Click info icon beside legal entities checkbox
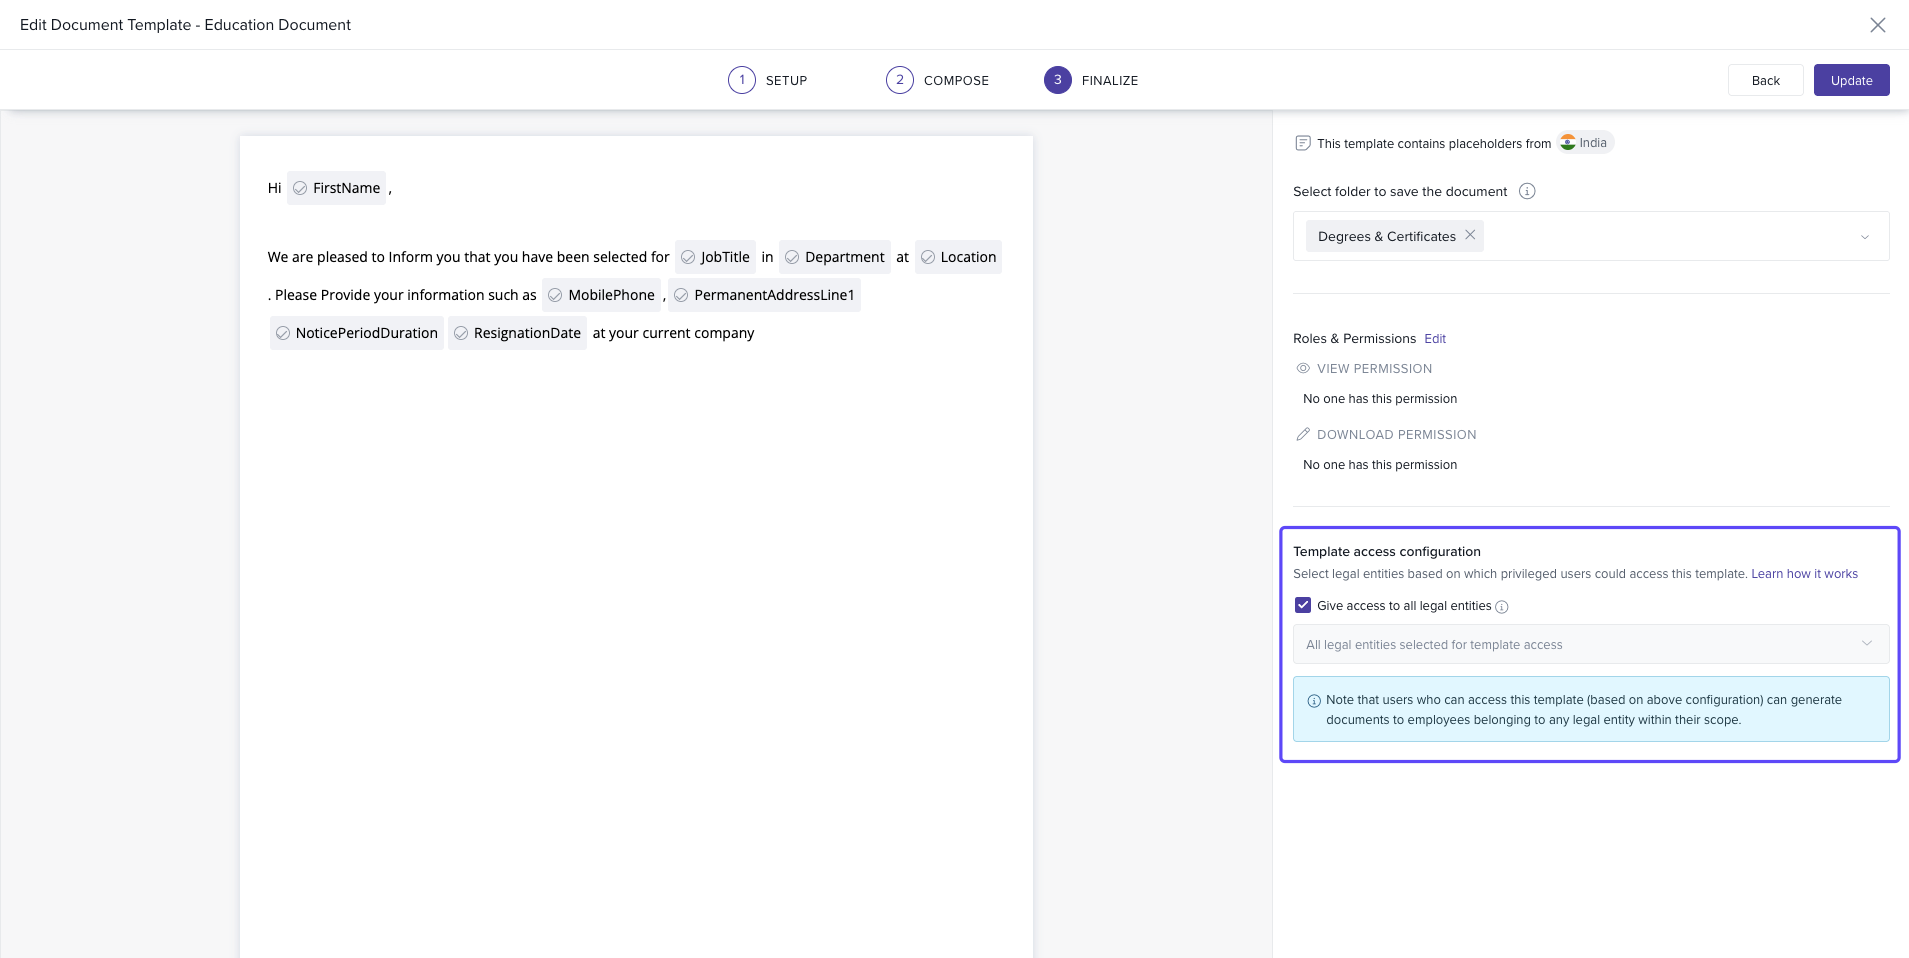1909x958 pixels. coord(1501,607)
